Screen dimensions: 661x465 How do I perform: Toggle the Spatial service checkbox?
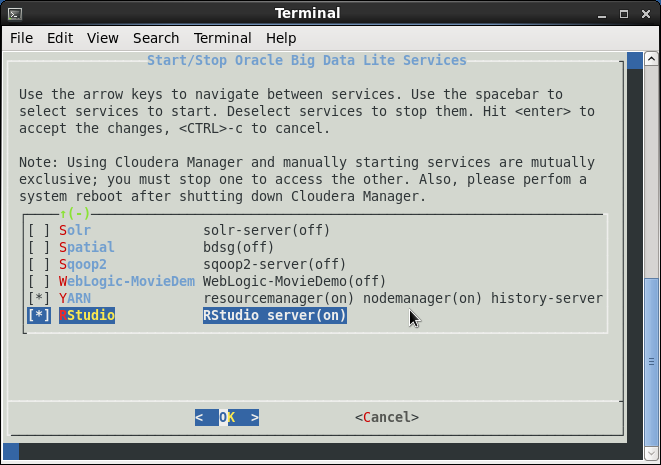point(39,247)
